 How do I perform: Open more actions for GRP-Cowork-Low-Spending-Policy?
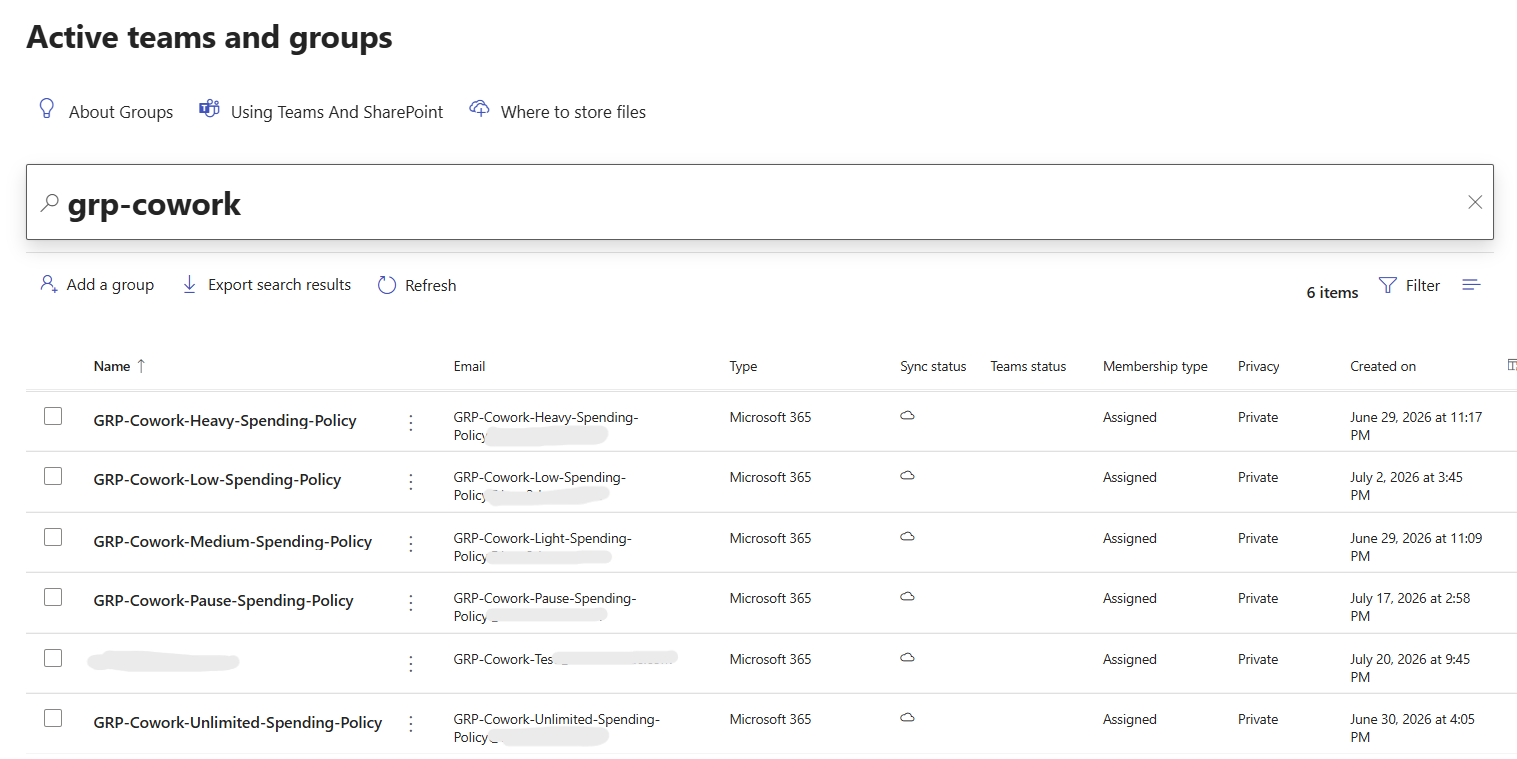410,482
